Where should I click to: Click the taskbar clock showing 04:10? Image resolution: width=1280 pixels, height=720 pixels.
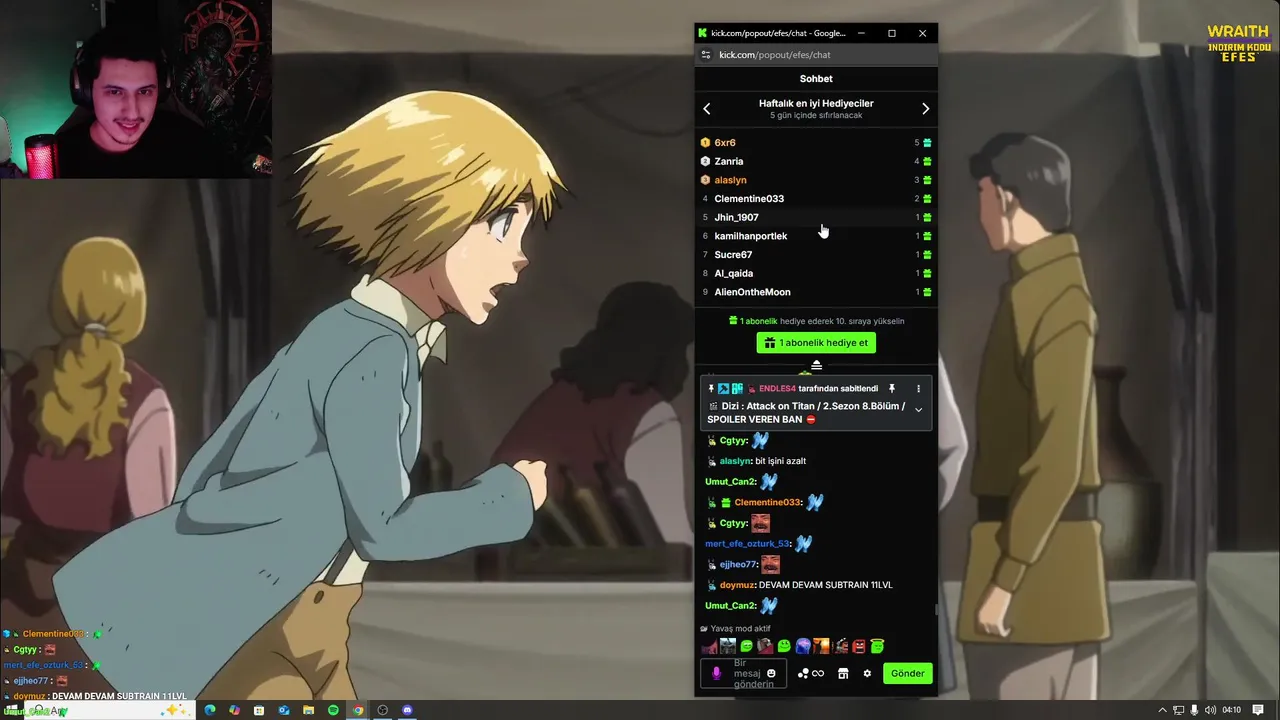pos(1232,710)
